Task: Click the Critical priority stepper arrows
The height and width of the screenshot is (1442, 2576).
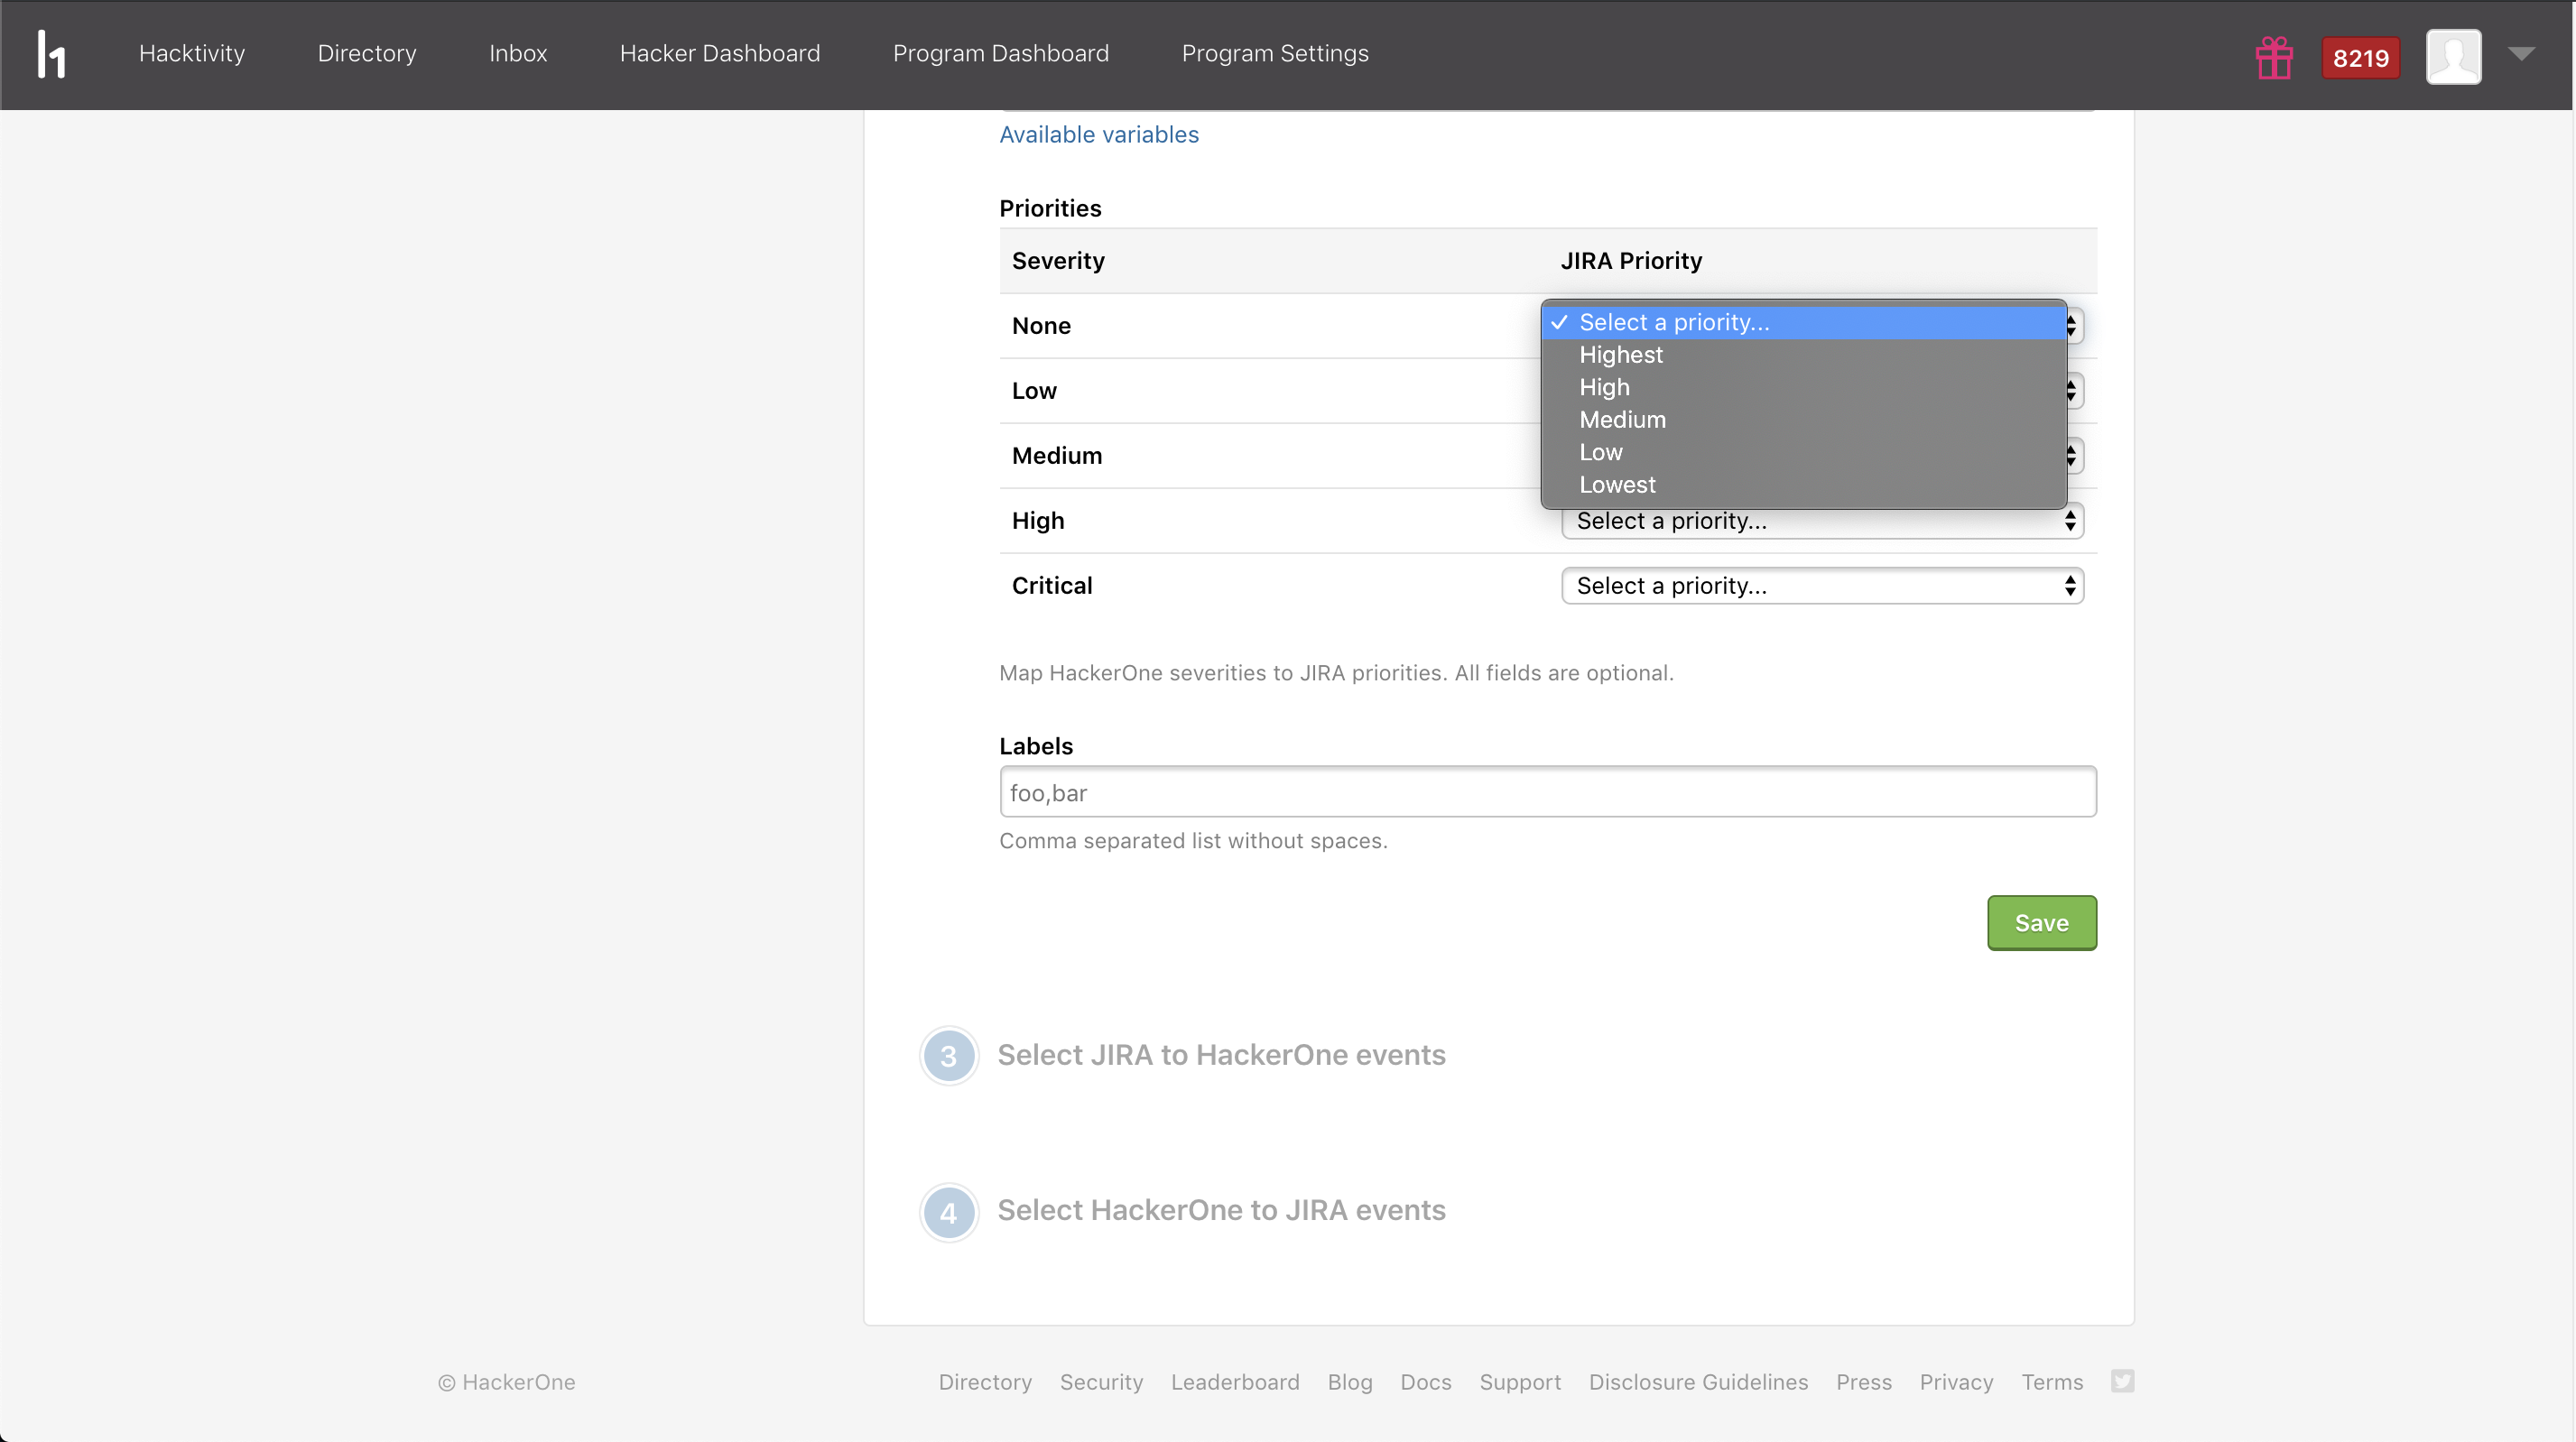Action: 2070,586
